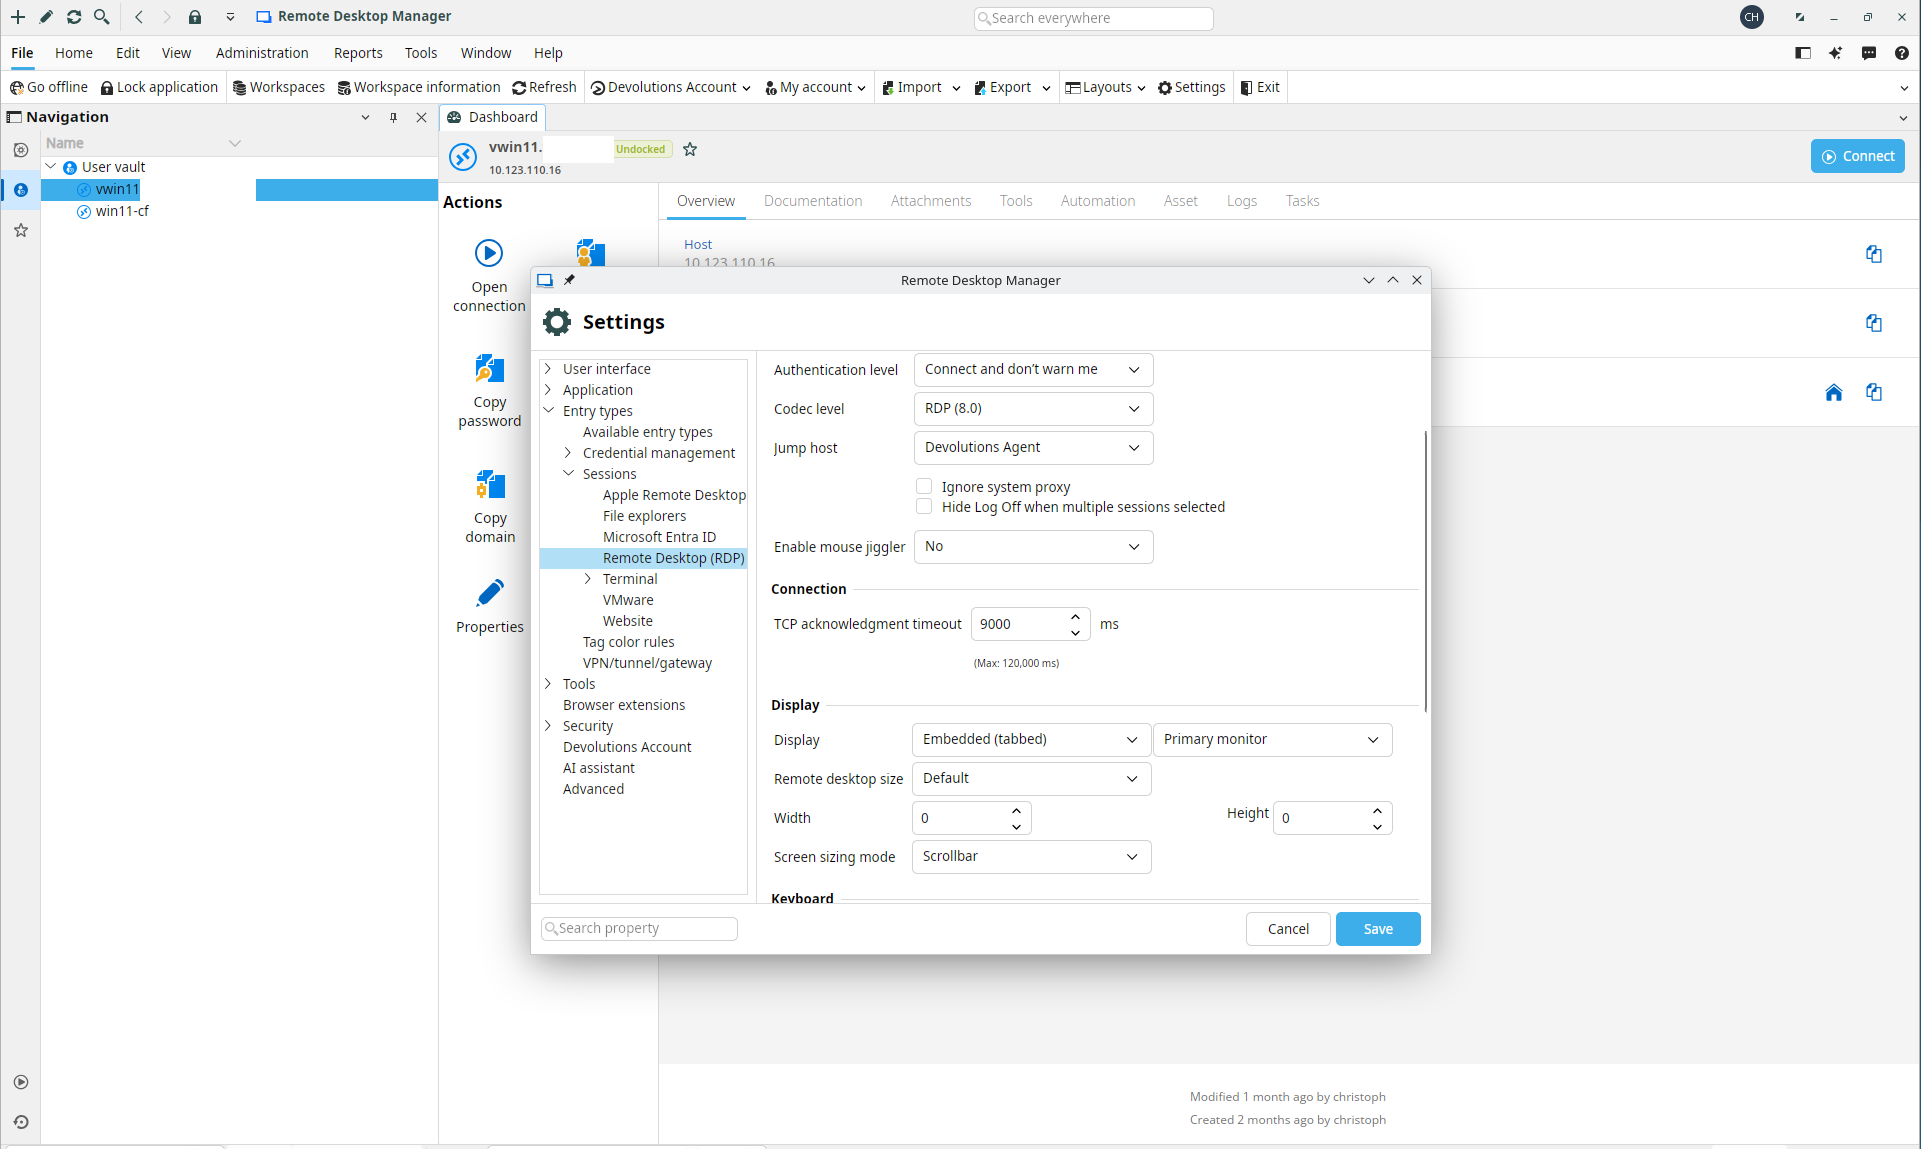The height and width of the screenshot is (1149, 1921).
Task: Open the Codec level dropdown
Action: (x=1033, y=408)
